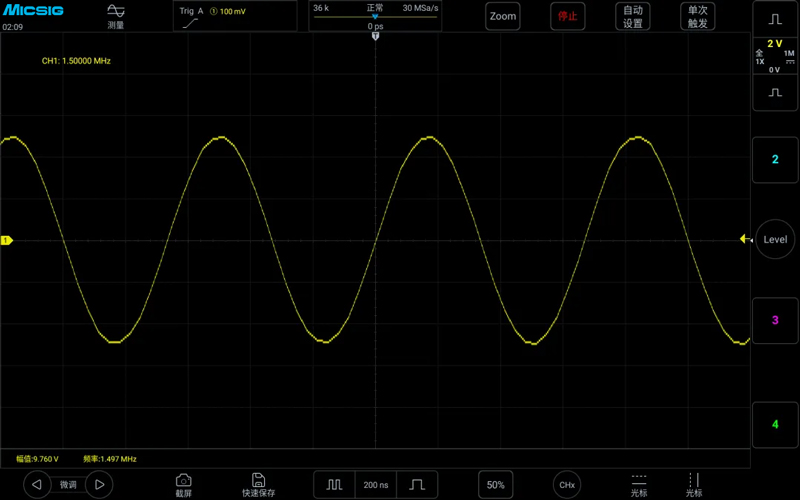Stop acquisition with the red 停止 button
Image resolution: width=800 pixels, height=500 pixels.
[567, 16]
